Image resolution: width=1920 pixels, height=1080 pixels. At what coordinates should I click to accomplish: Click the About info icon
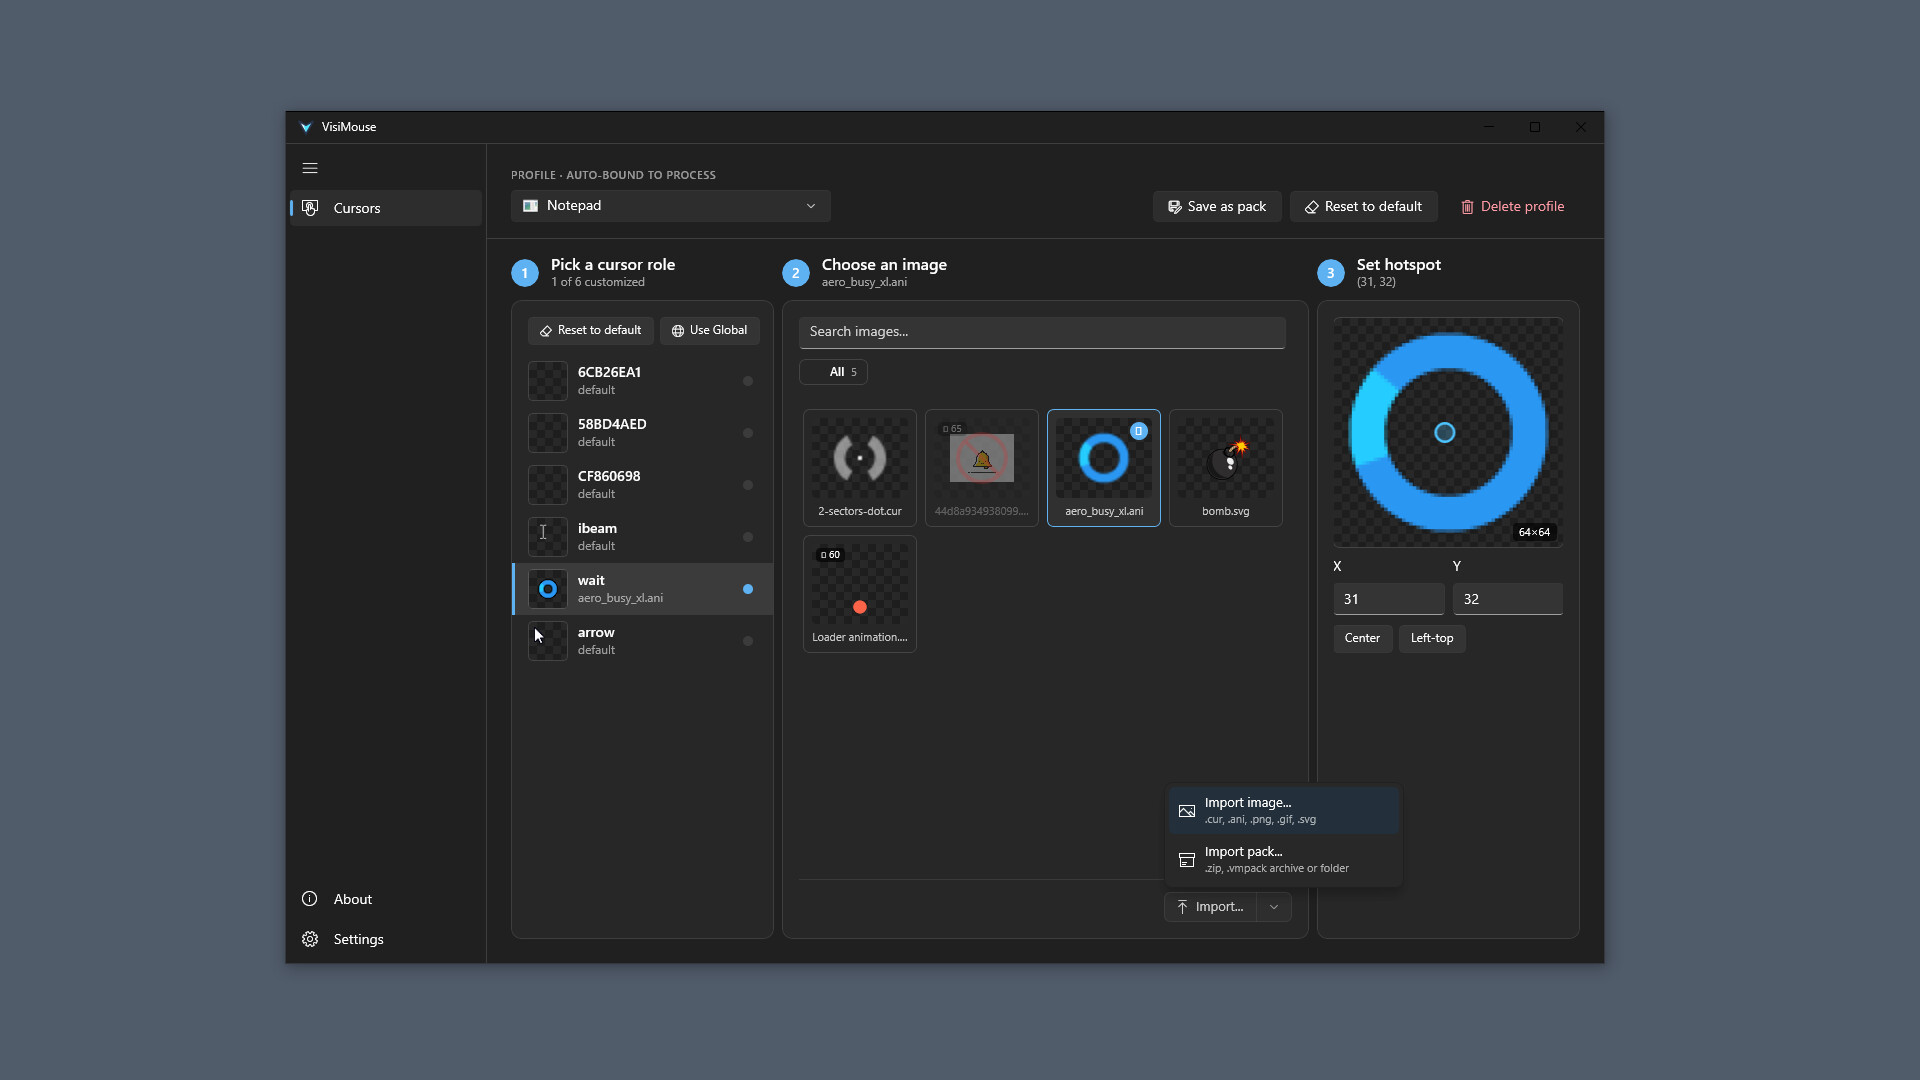310,899
